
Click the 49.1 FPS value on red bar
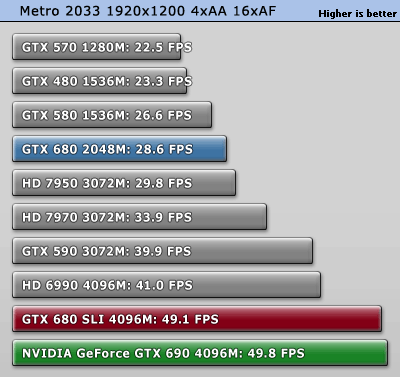(190, 319)
